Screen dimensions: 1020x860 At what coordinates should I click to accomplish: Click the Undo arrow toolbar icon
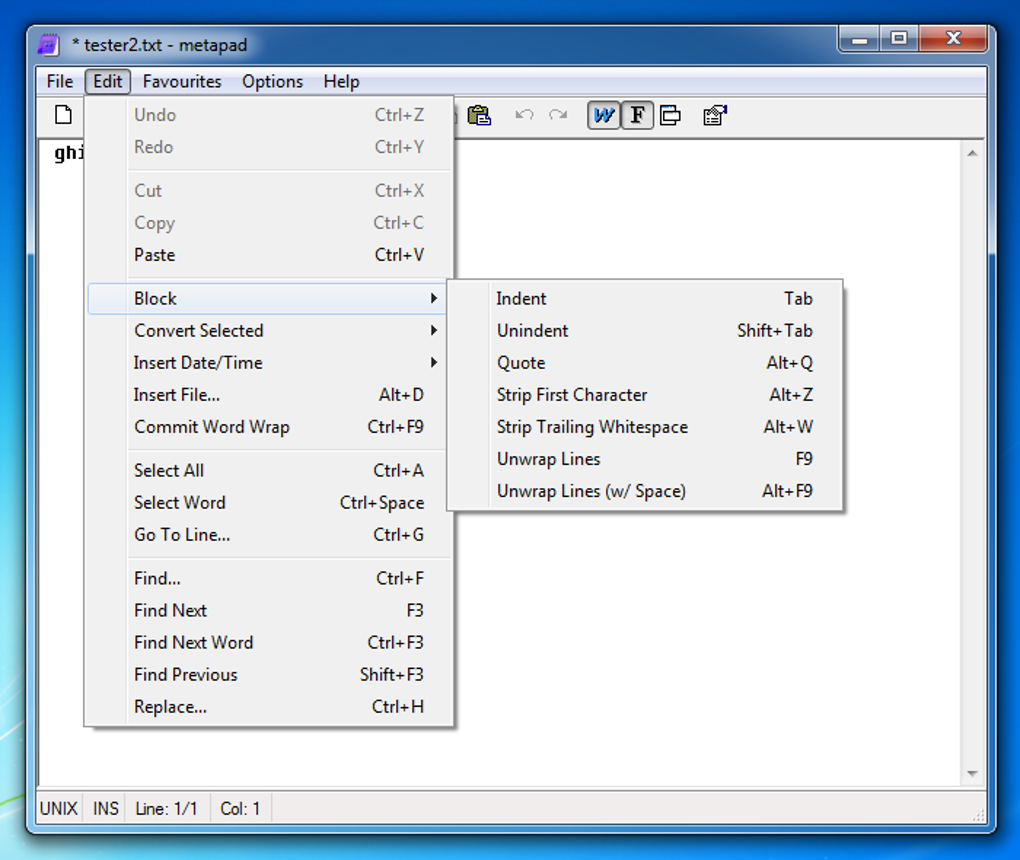tap(524, 115)
